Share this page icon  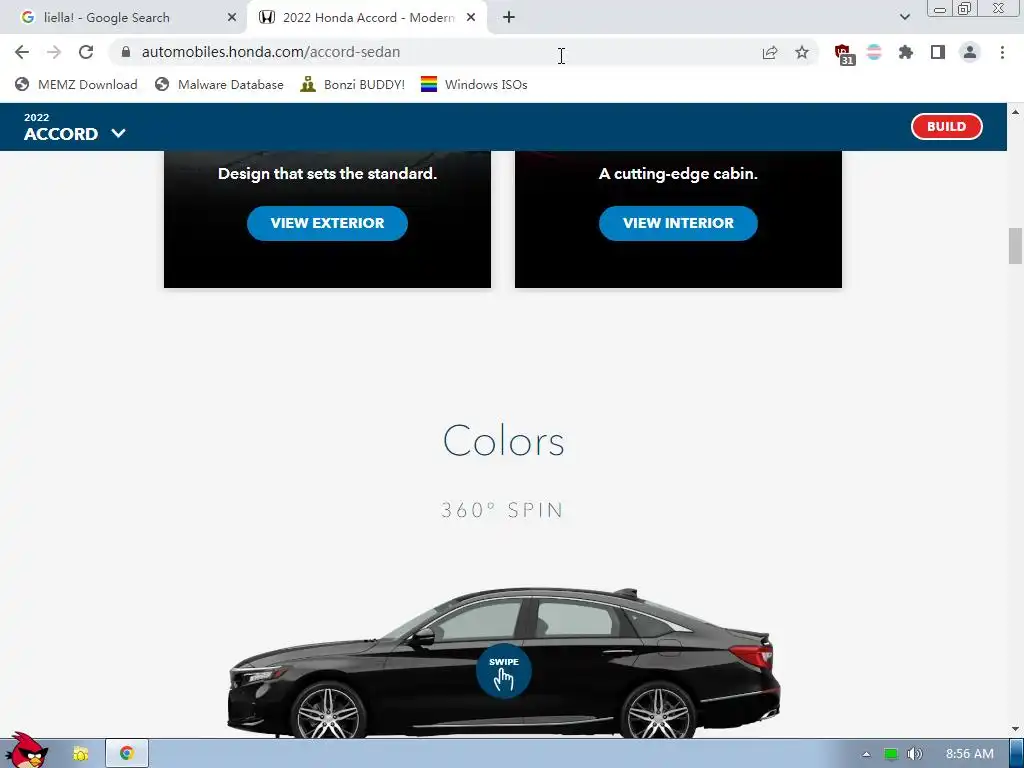pos(770,52)
